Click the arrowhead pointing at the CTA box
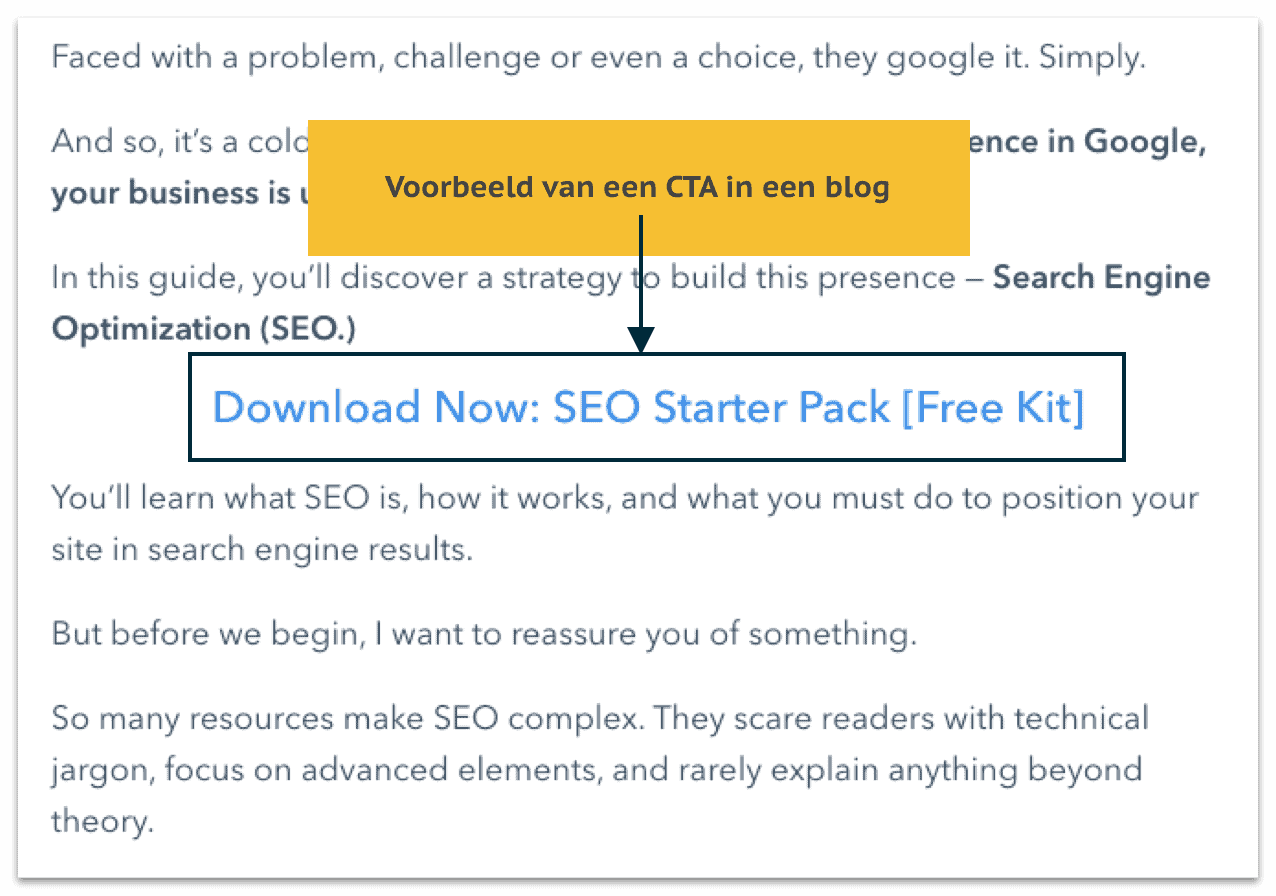 [641, 342]
